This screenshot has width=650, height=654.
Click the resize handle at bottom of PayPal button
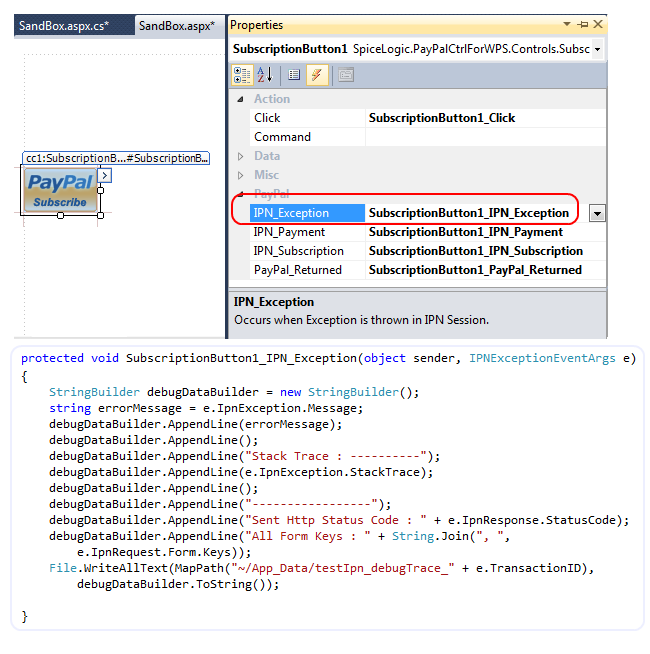coord(60,215)
